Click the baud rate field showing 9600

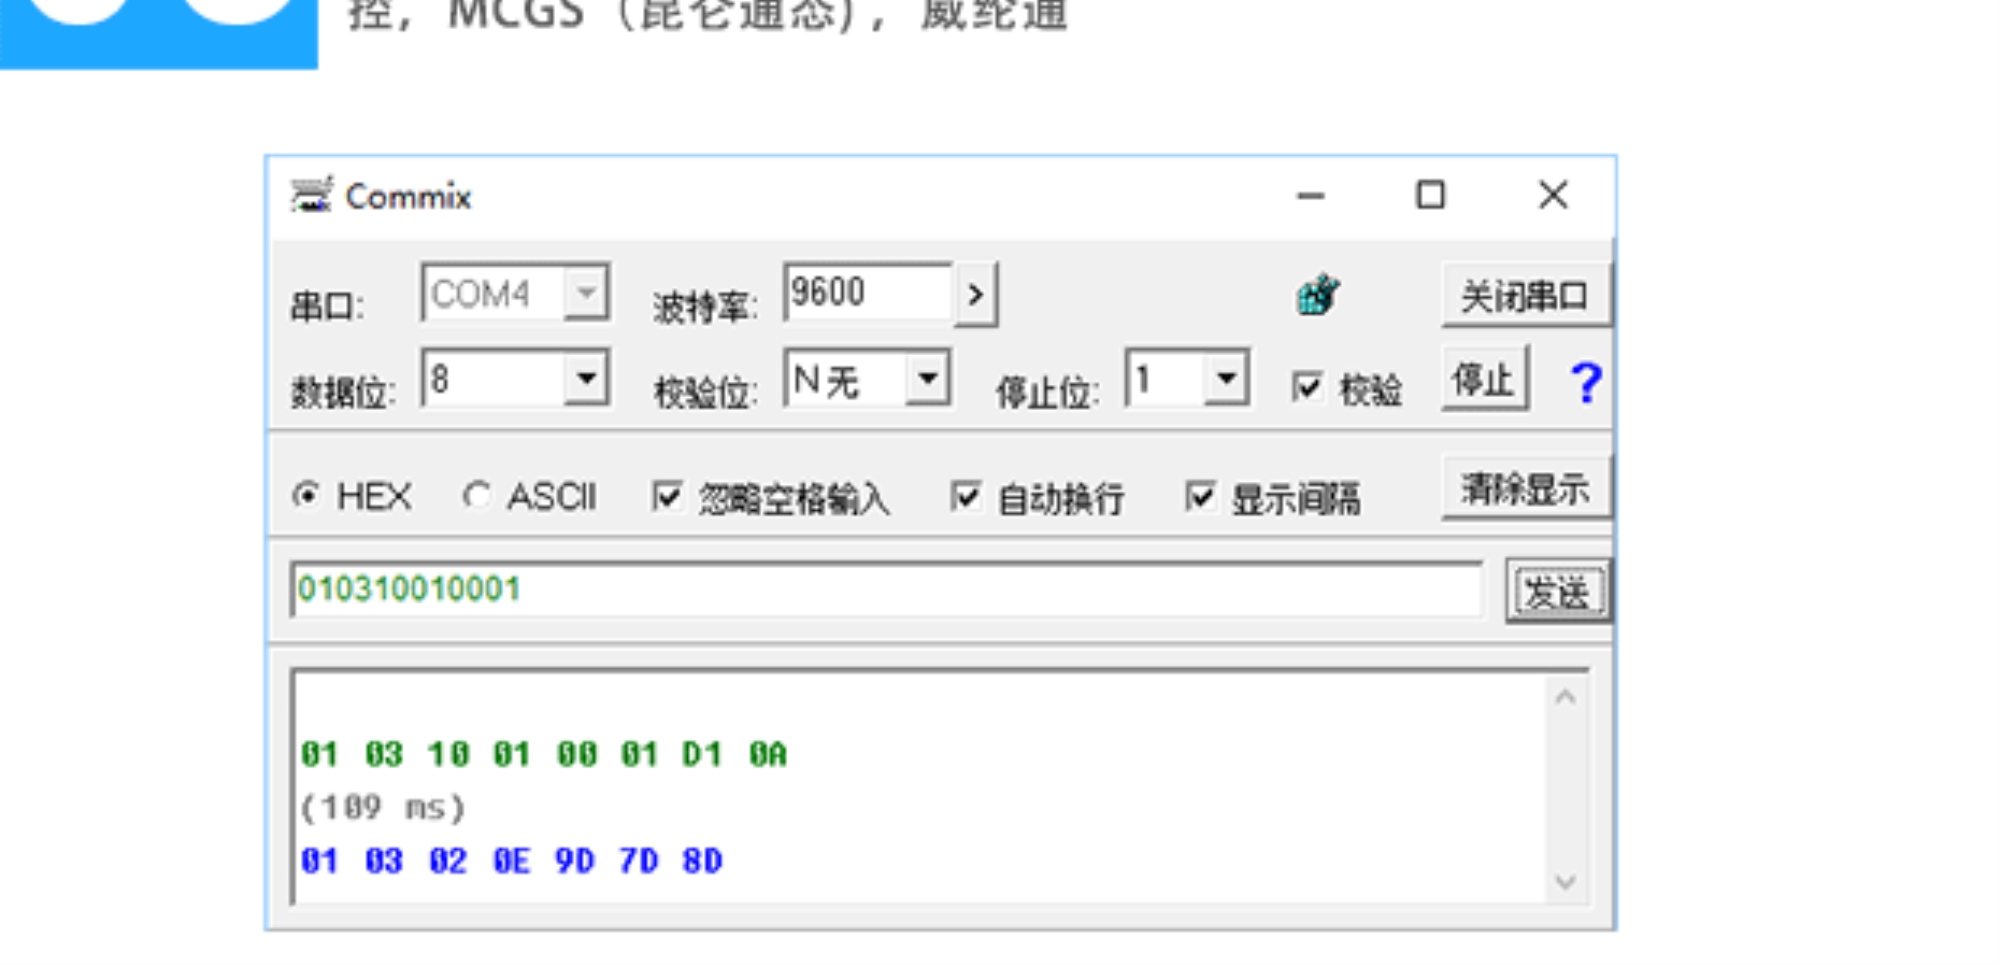(868, 293)
